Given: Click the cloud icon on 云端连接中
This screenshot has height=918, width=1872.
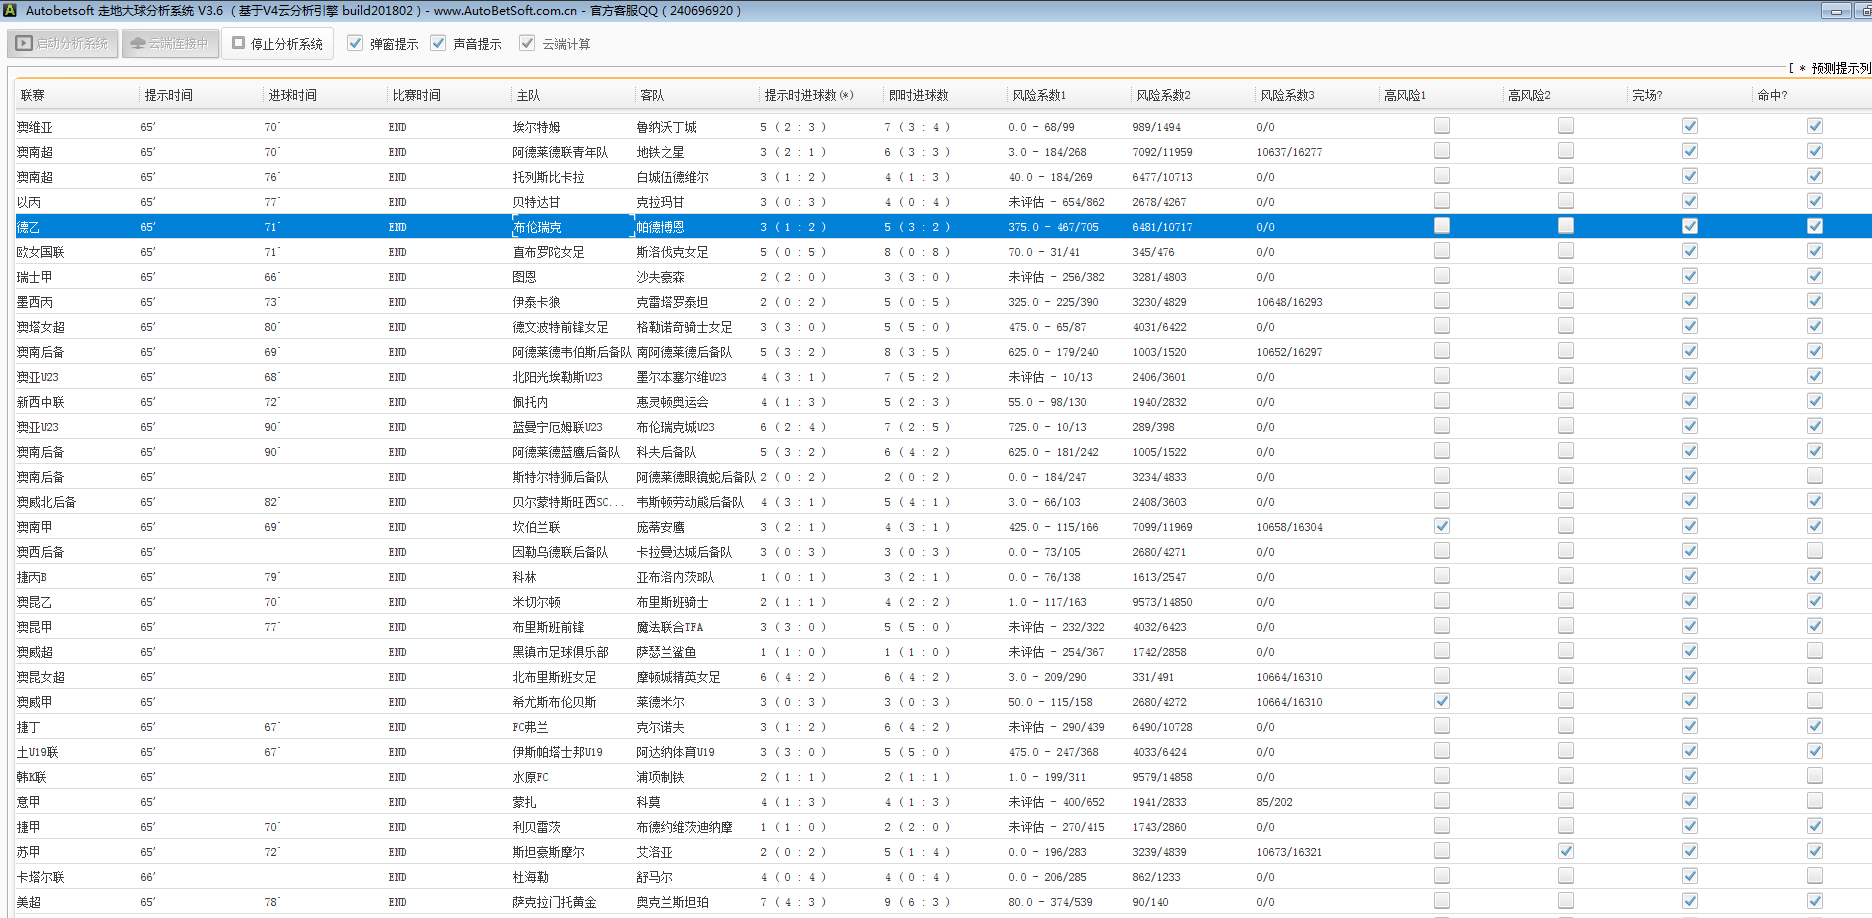Looking at the screenshot, I should (x=138, y=44).
